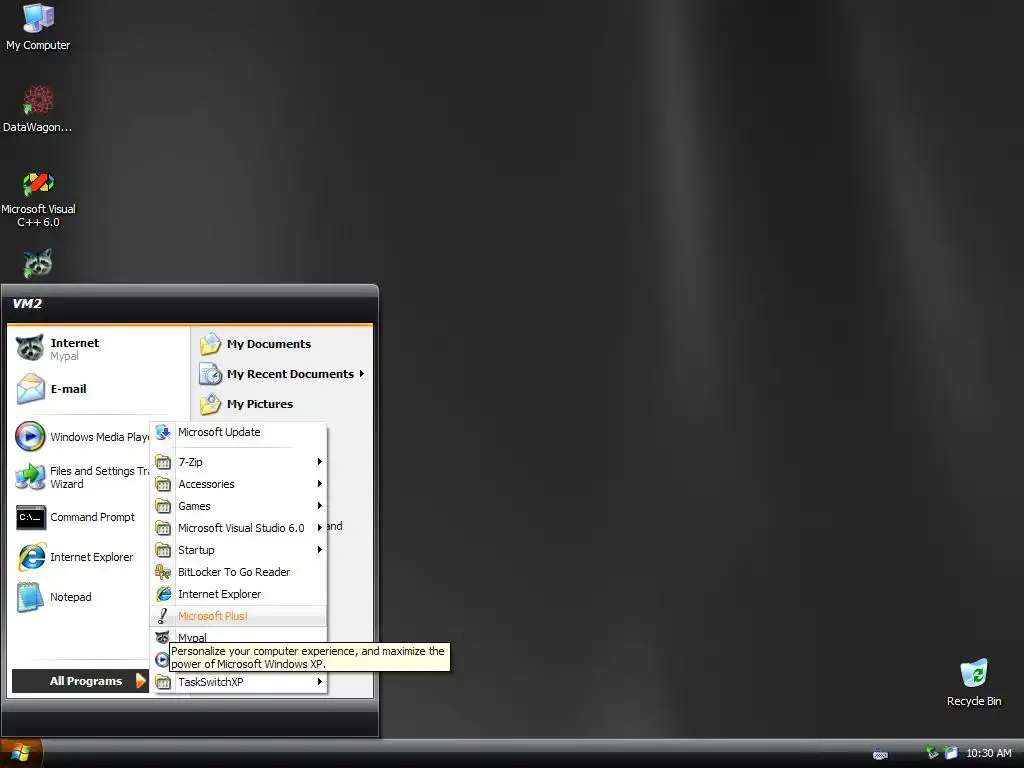
Task: Click the VM2 user name header
Action: tap(27, 304)
